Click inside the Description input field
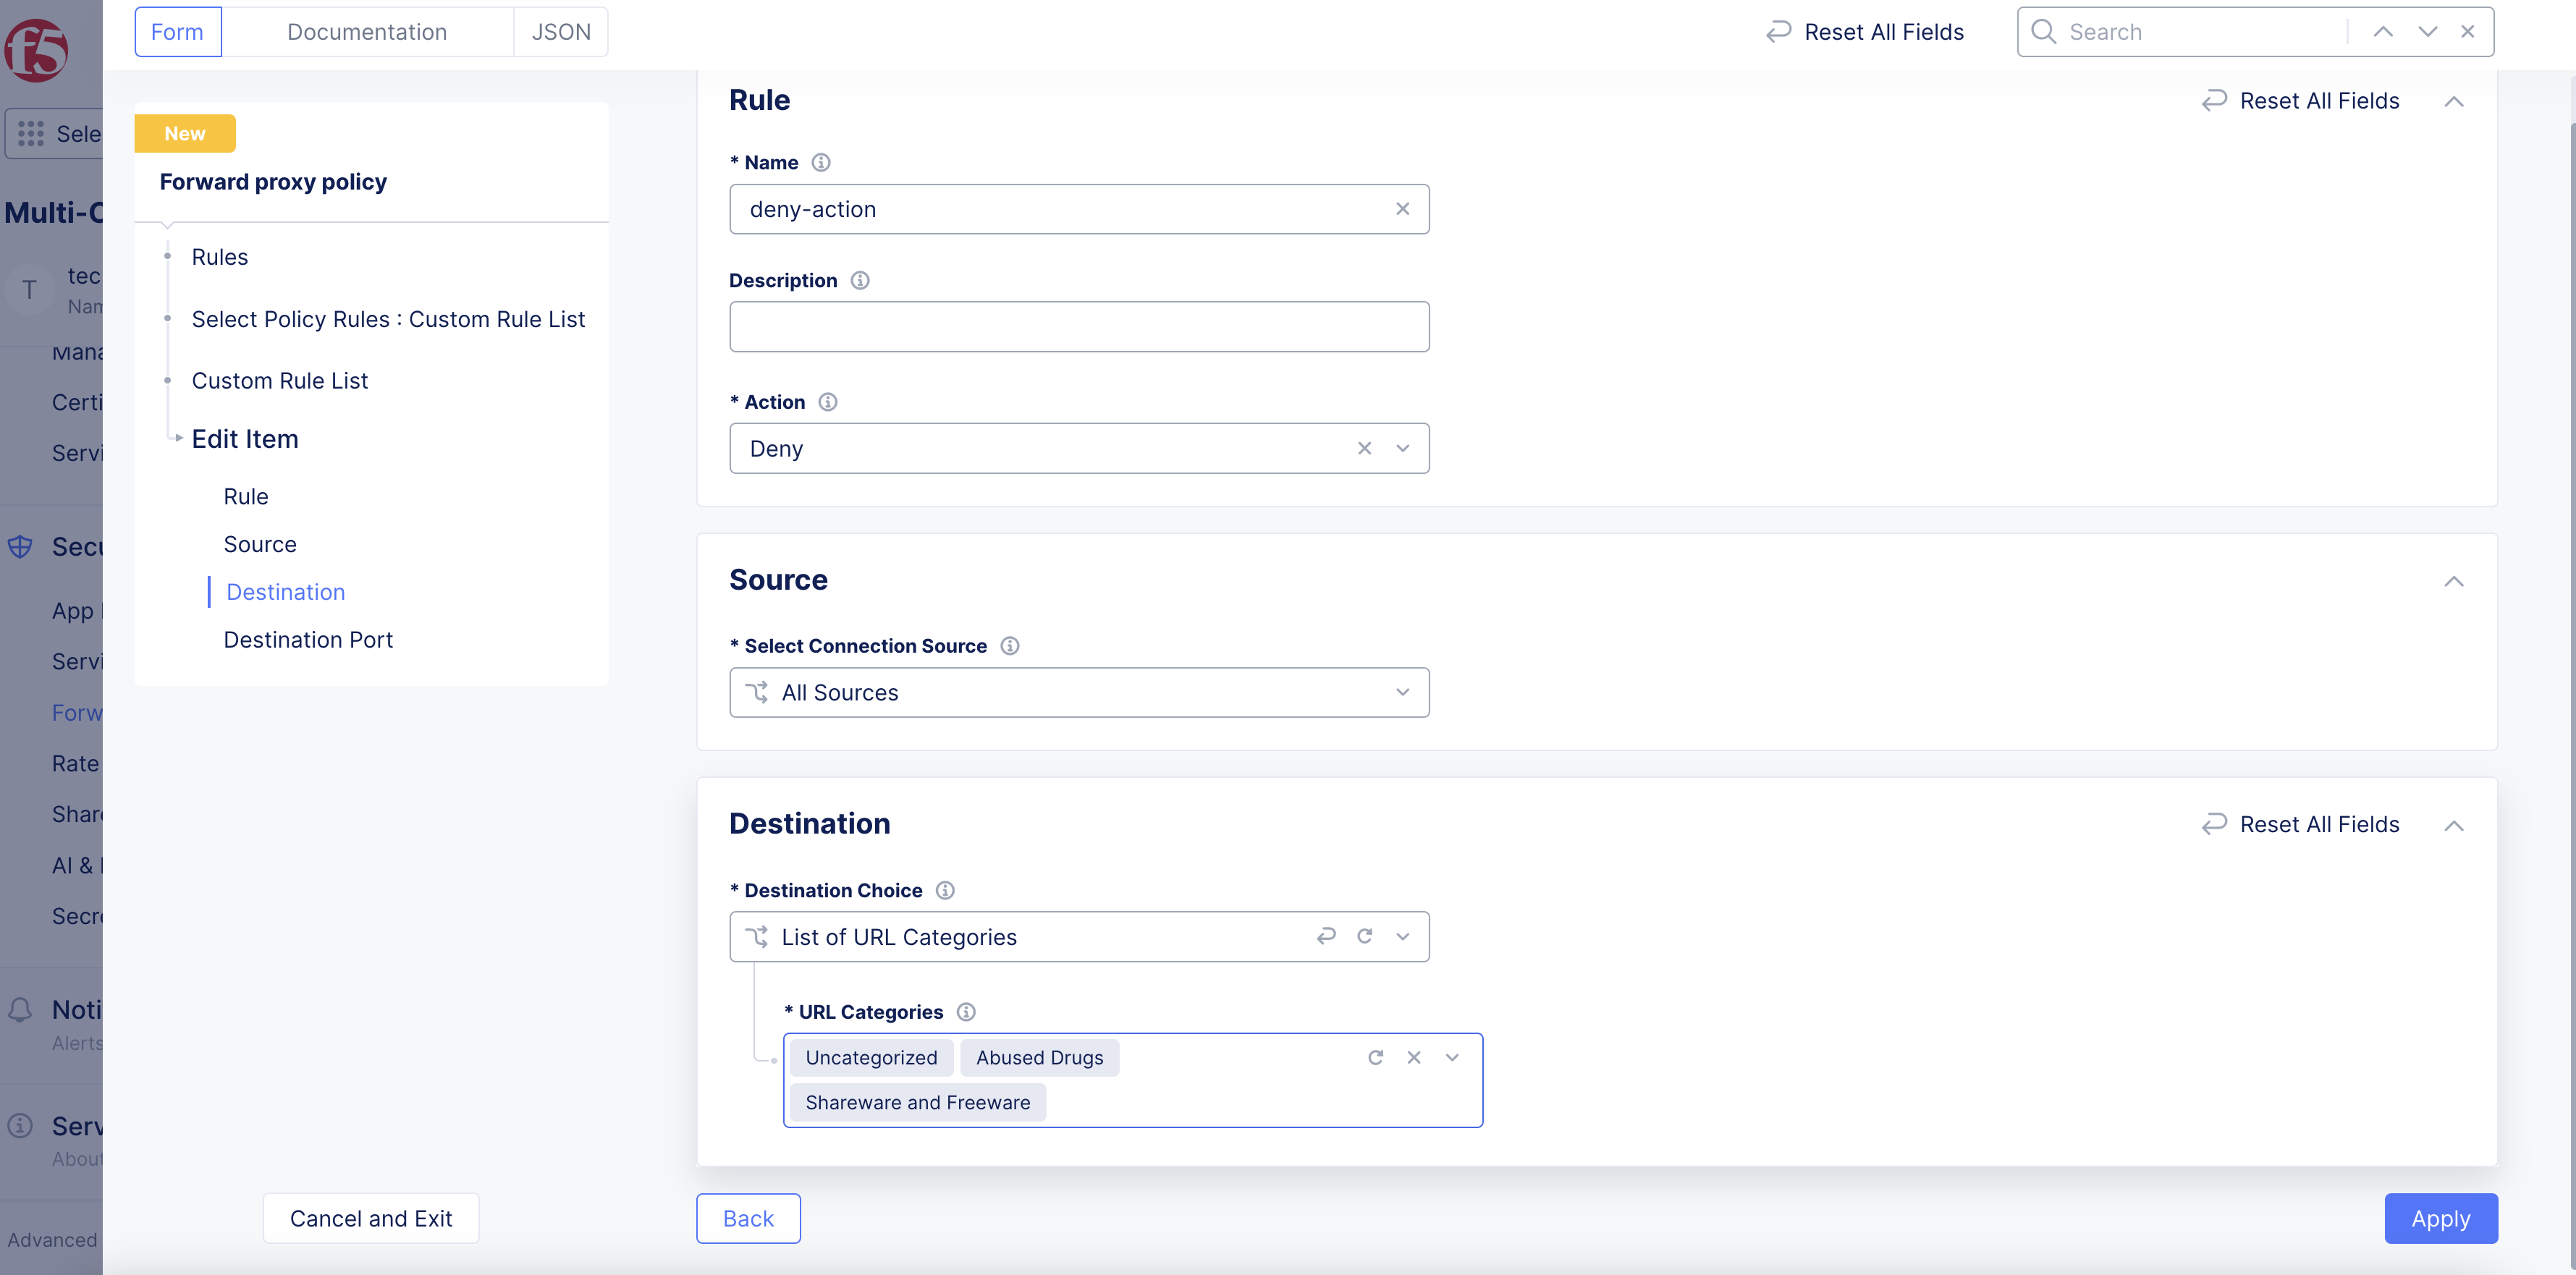 tap(1079, 326)
